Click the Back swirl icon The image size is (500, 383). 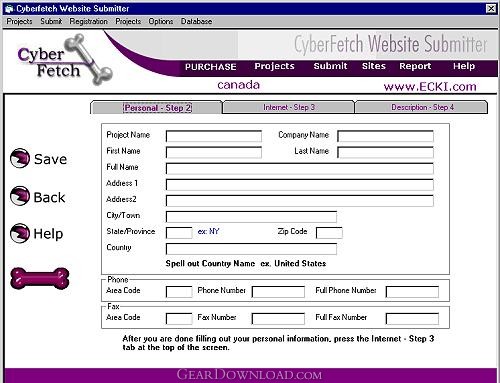(x=20, y=196)
